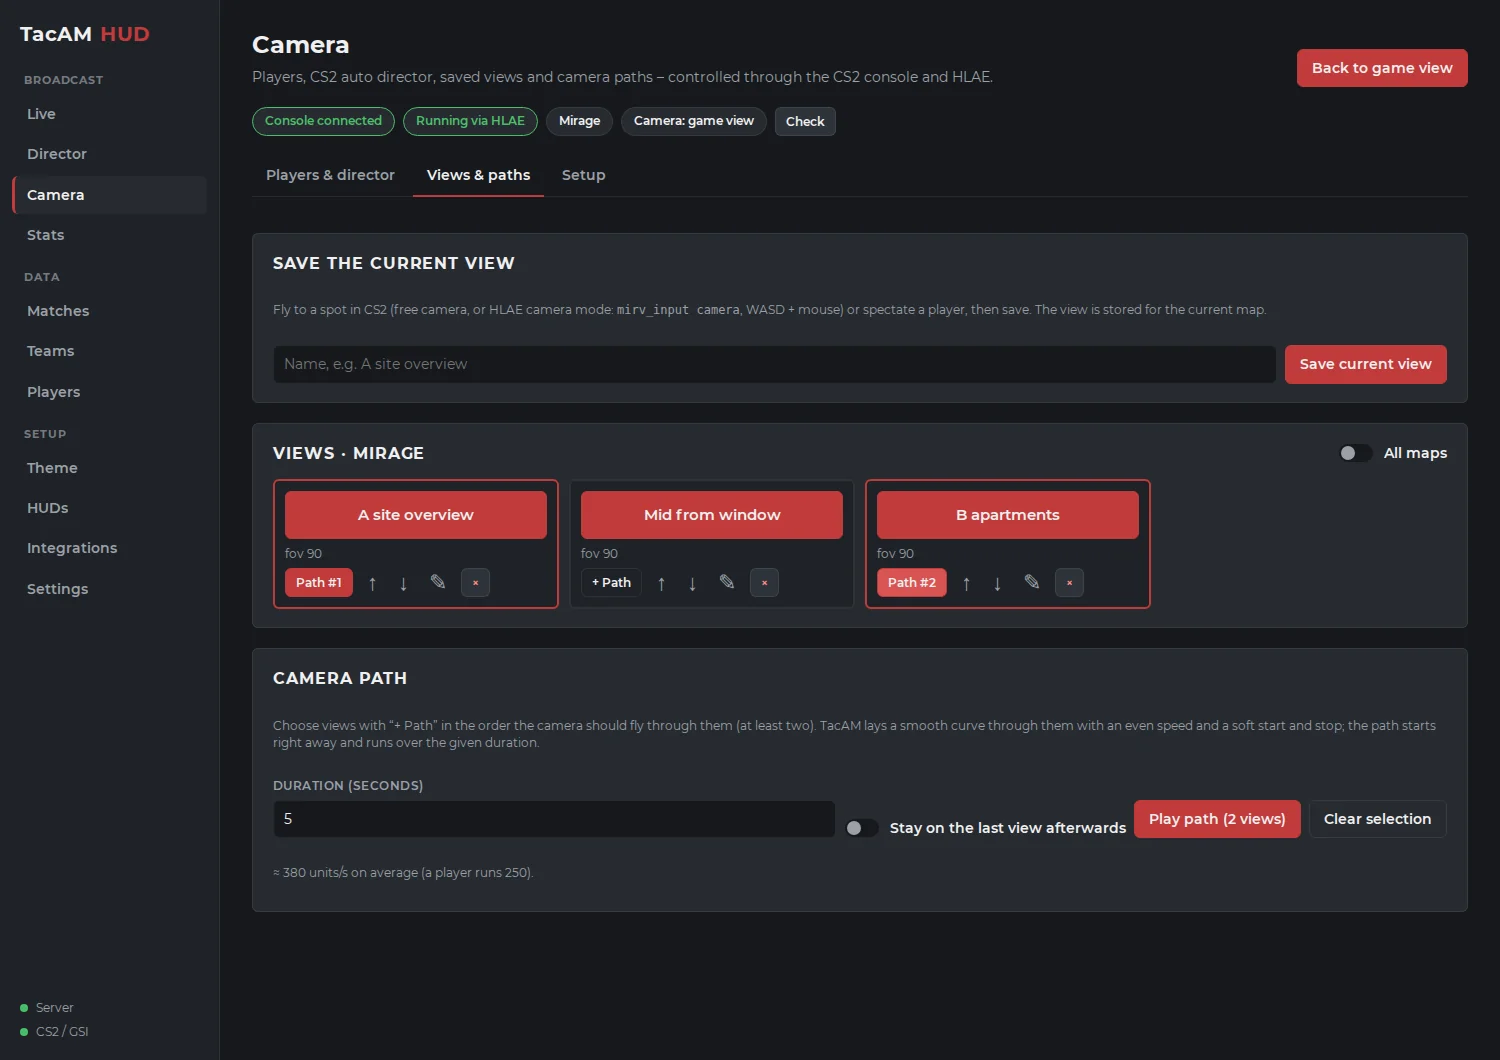Edit the Mid from window view
1500x1060 pixels.
(x=727, y=582)
